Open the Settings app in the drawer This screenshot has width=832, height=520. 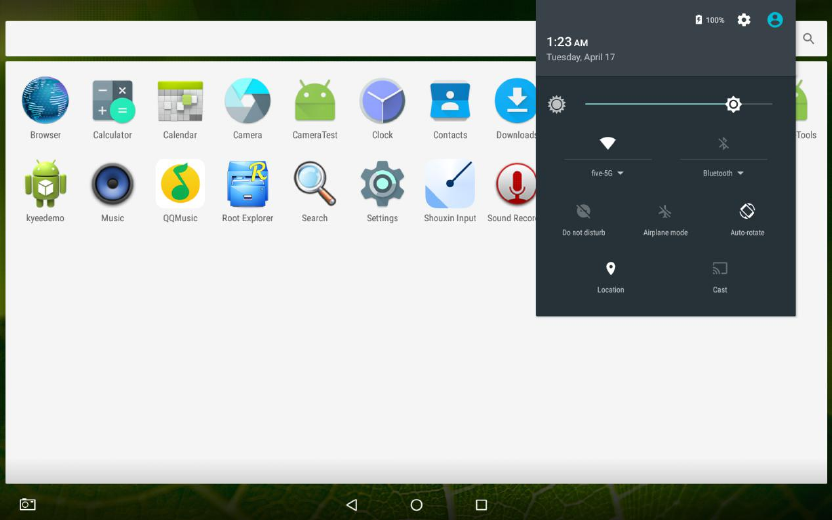[382, 184]
